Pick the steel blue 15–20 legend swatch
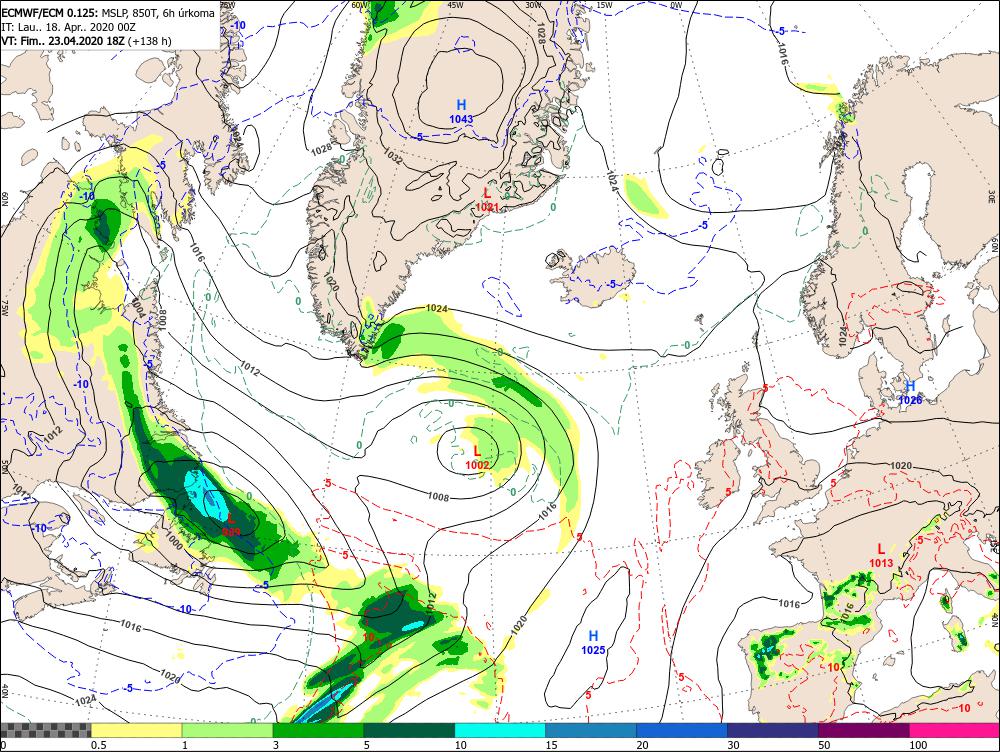1000x752 pixels. pos(591,730)
